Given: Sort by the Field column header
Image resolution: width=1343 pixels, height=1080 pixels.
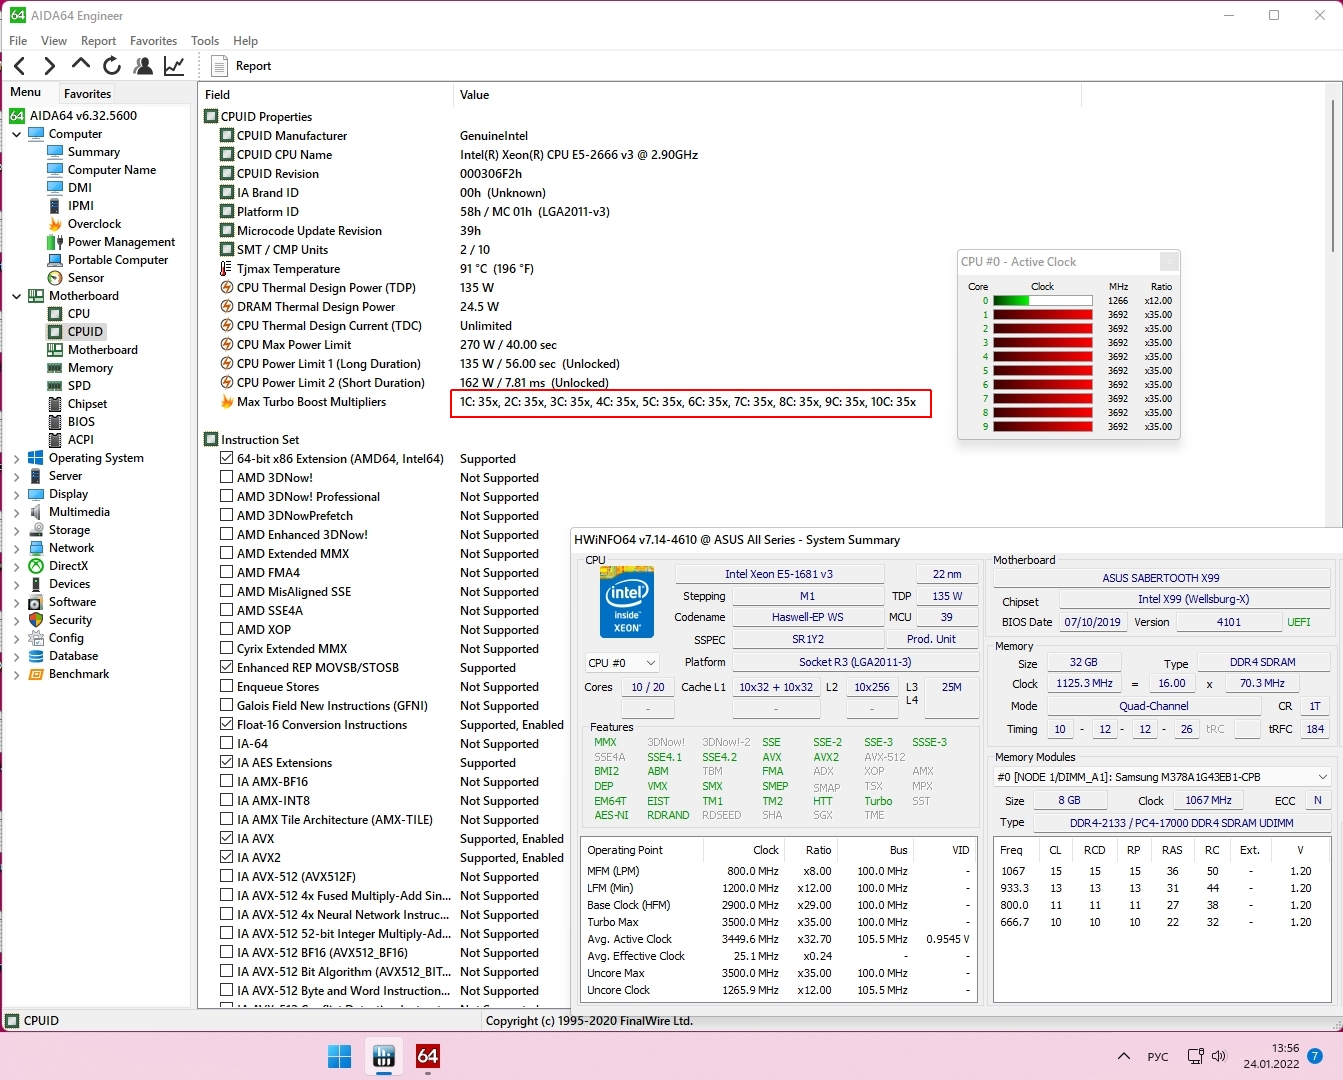Looking at the screenshot, I should pos(325,95).
